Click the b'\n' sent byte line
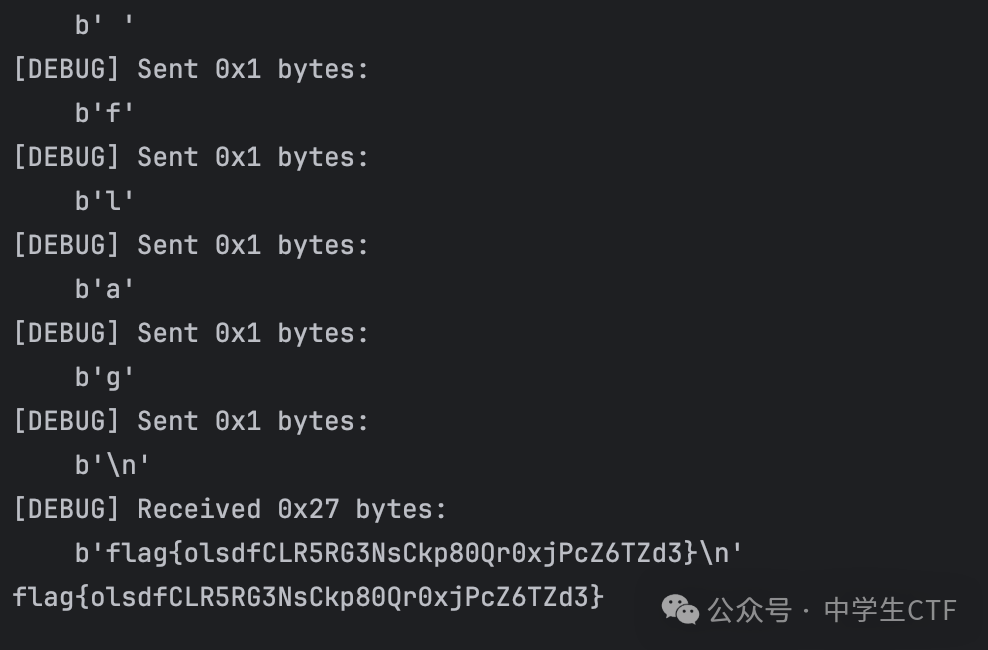988x650 pixels. point(112,465)
